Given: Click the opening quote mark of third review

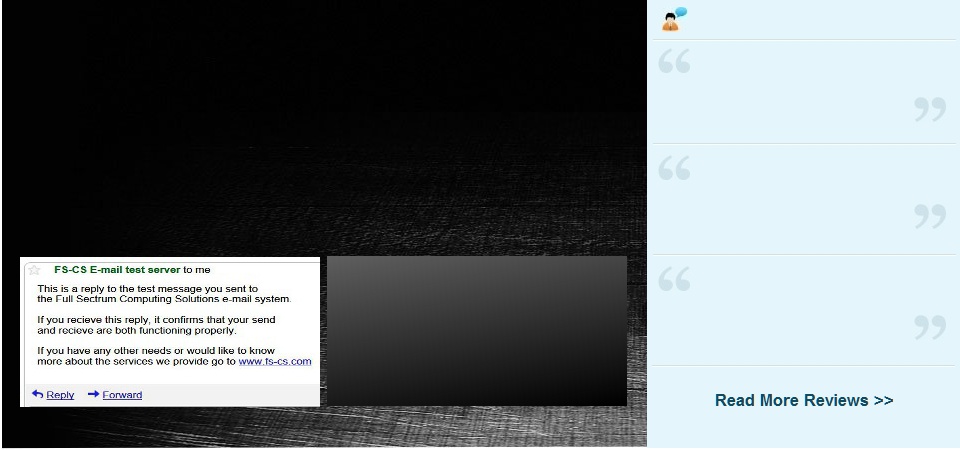Looking at the screenshot, I should pyautogui.click(x=675, y=279).
